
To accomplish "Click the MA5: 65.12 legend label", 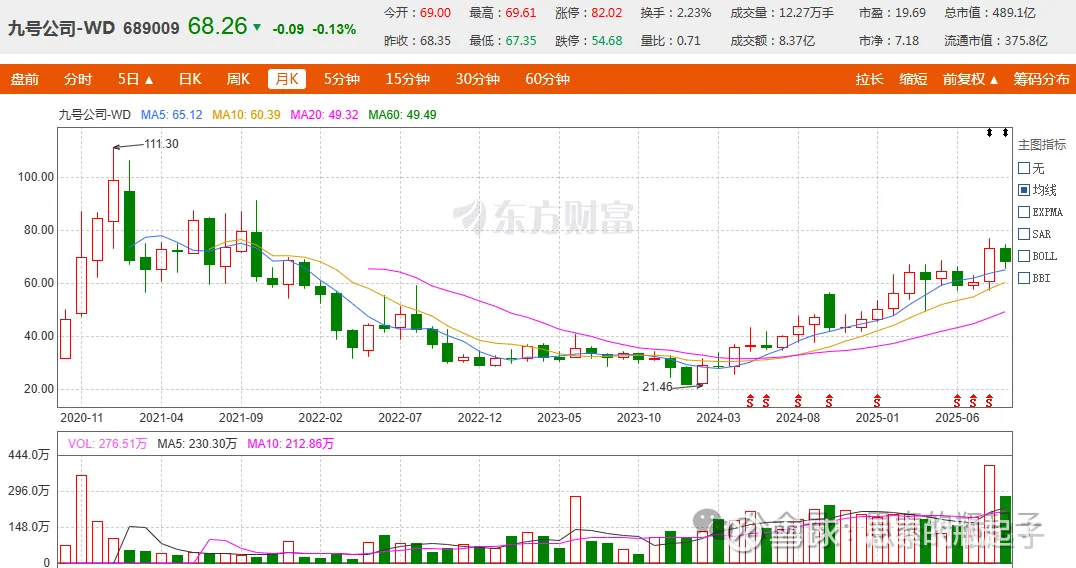I will tap(172, 115).
